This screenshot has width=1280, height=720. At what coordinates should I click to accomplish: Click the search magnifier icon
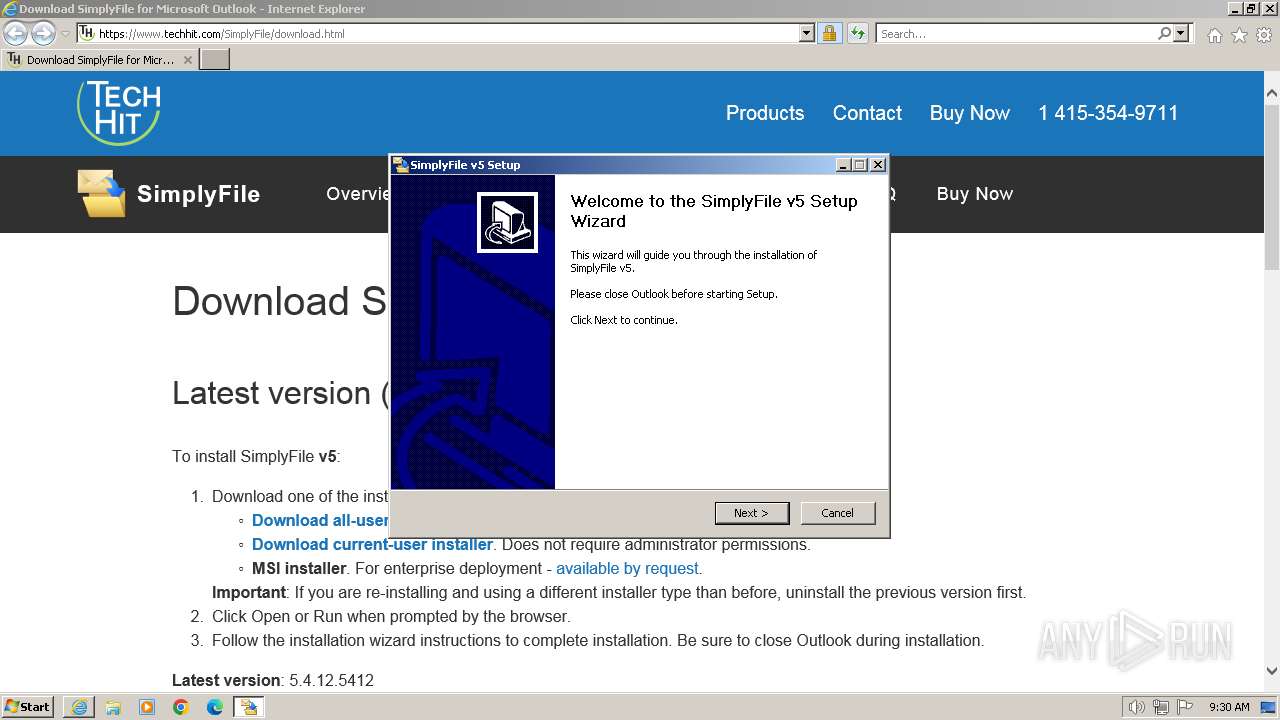tap(1164, 33)
